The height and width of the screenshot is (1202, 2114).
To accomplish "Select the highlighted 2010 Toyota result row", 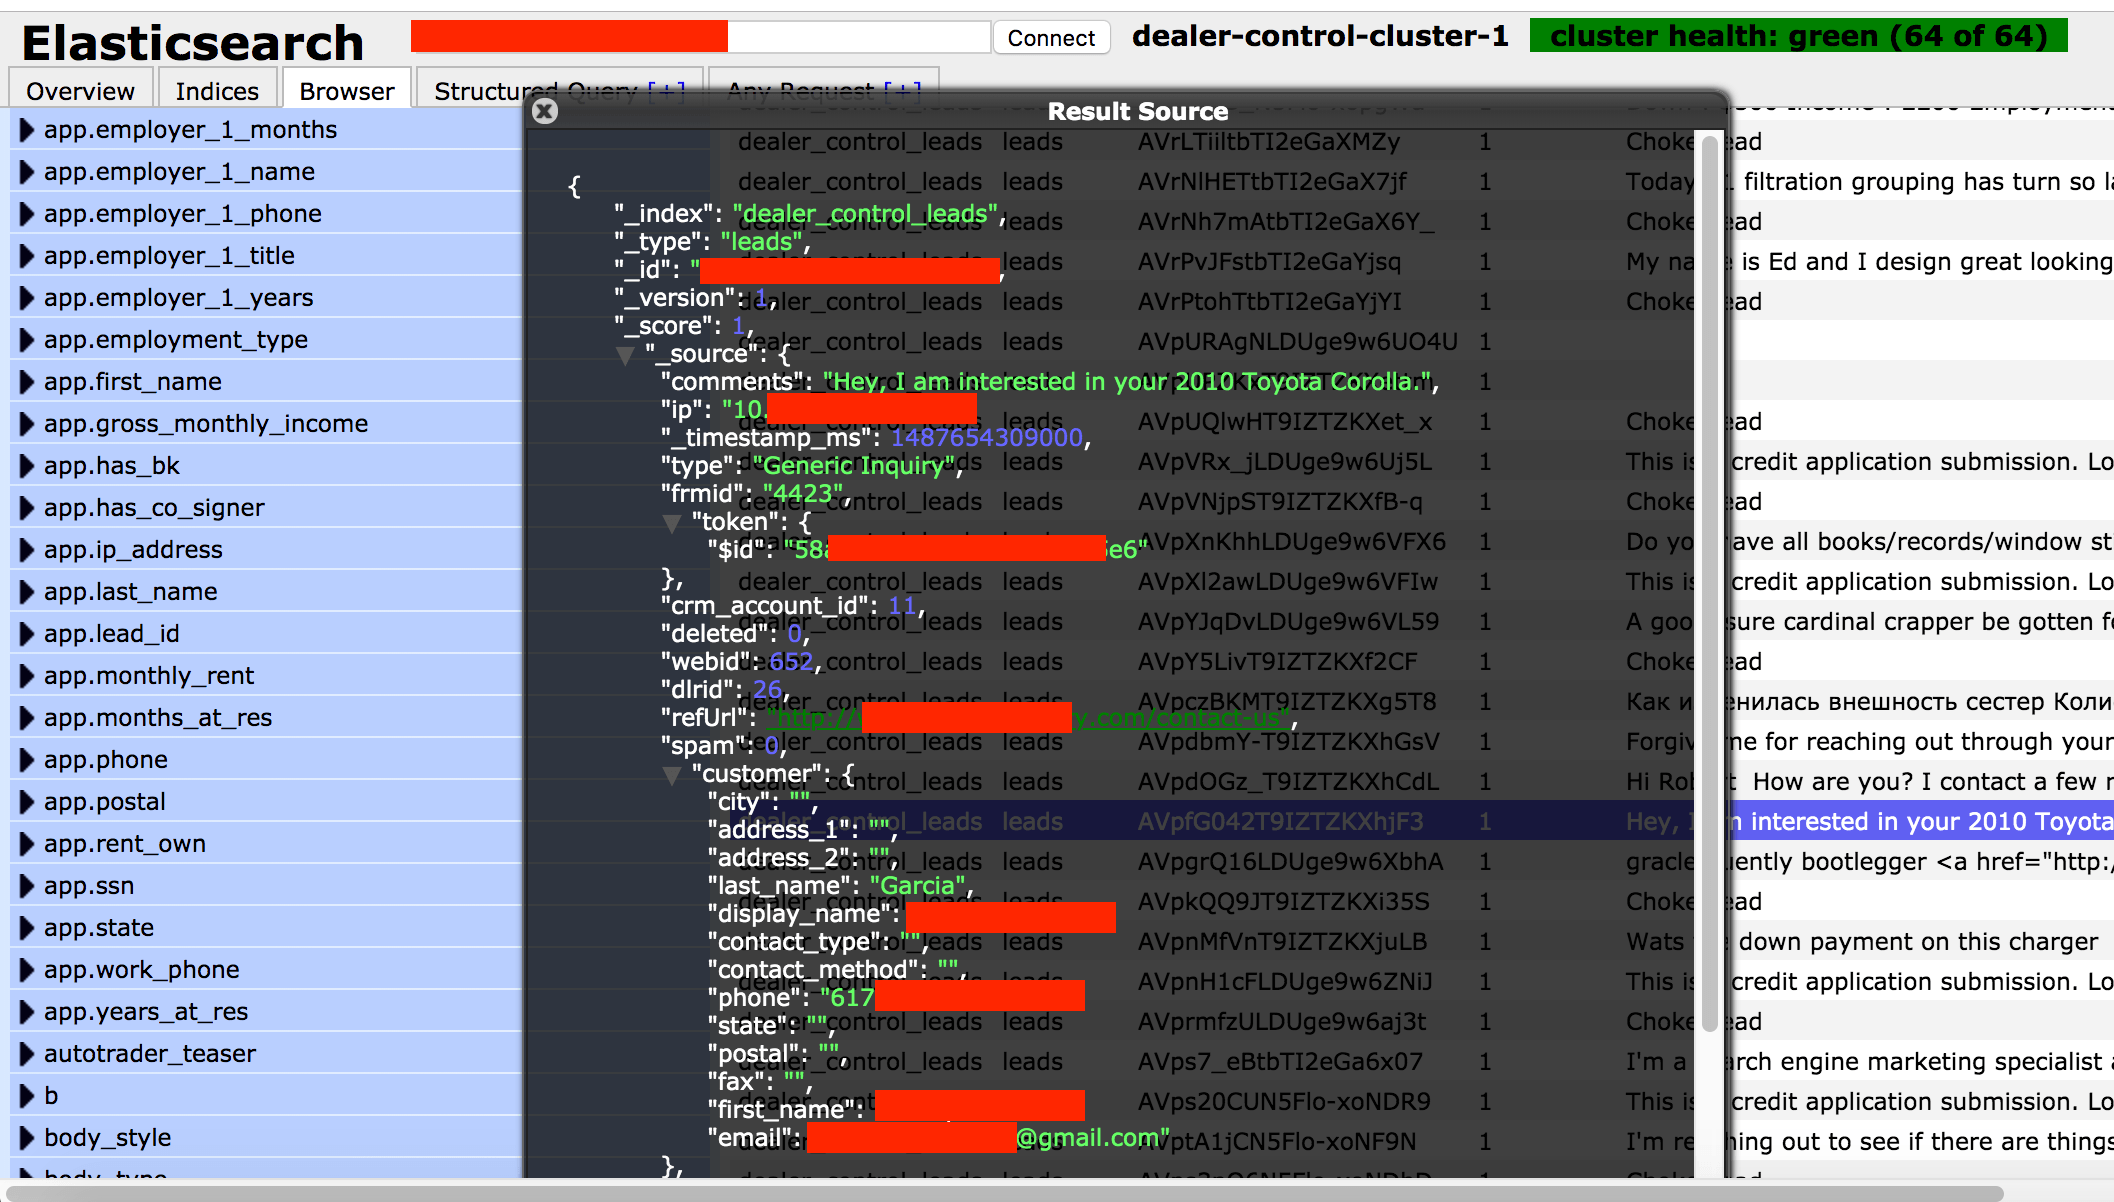I will coord(1920,822).
